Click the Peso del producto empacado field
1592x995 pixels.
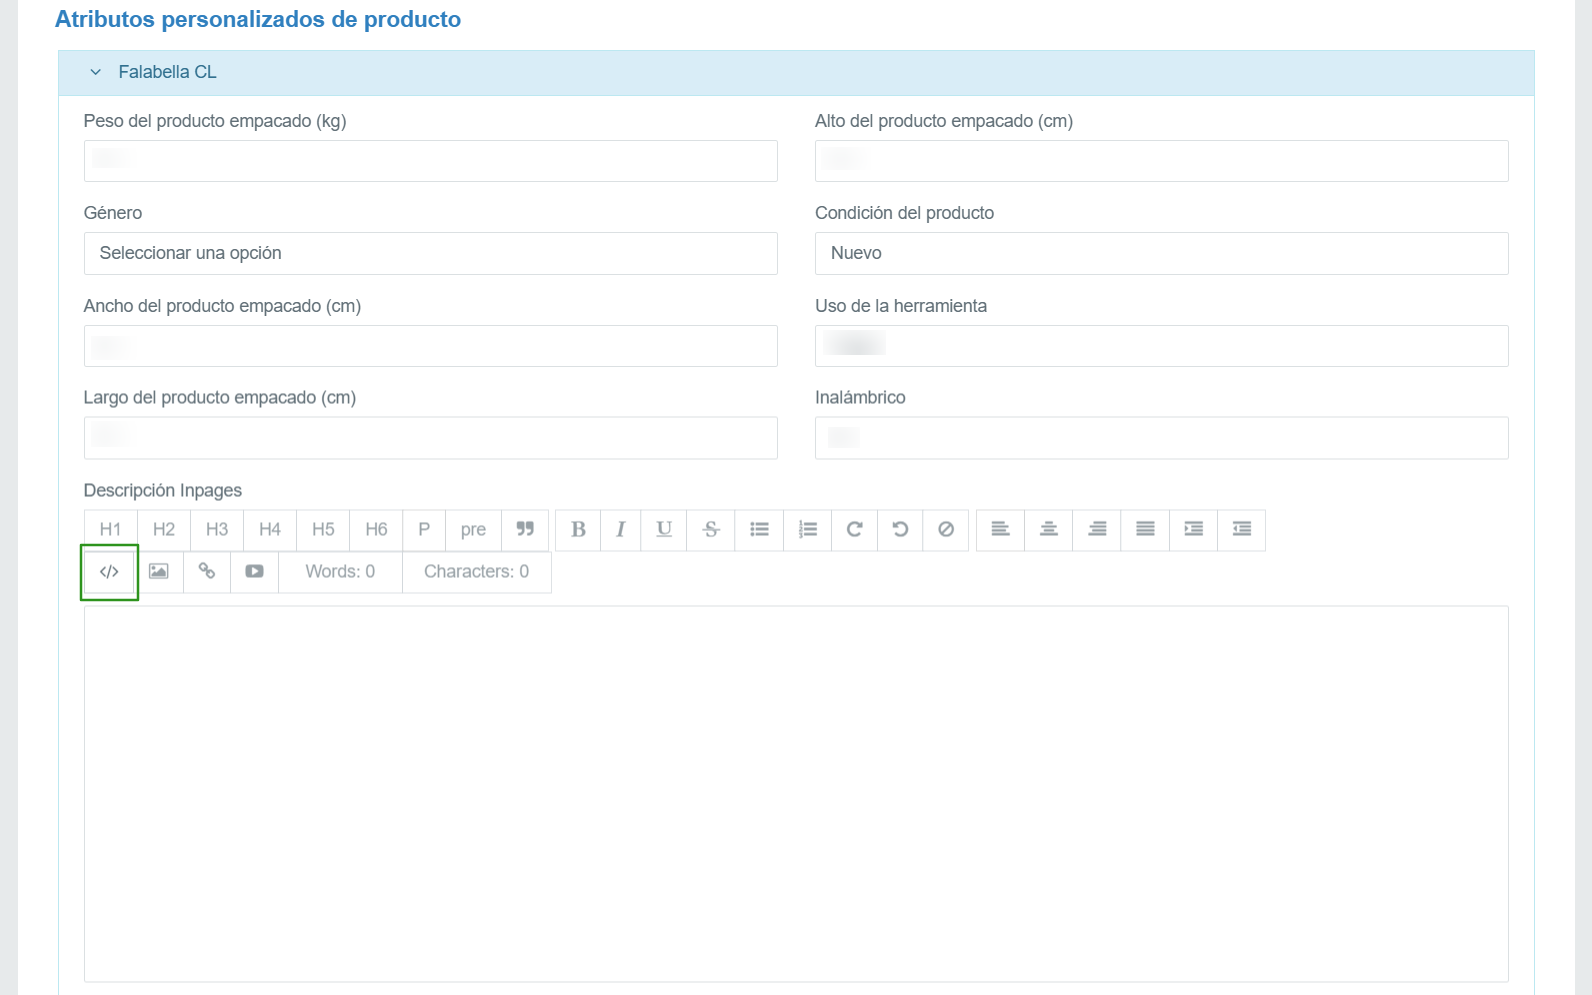click(430, 161)
